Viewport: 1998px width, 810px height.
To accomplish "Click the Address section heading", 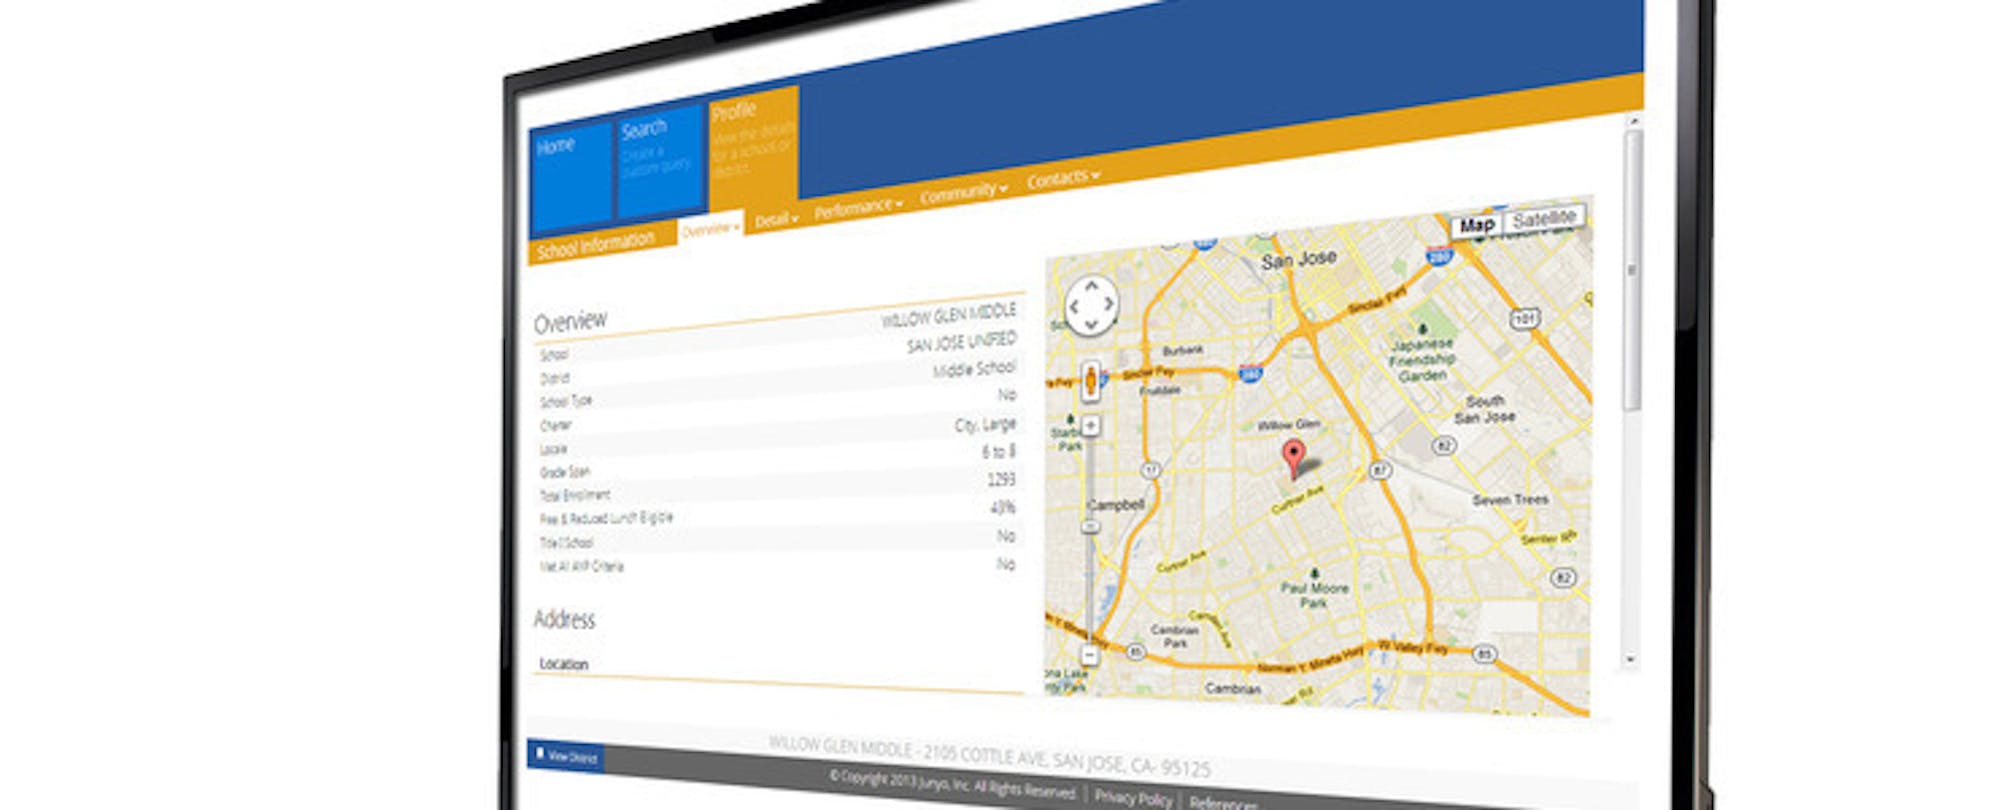I will click(564, 619).
